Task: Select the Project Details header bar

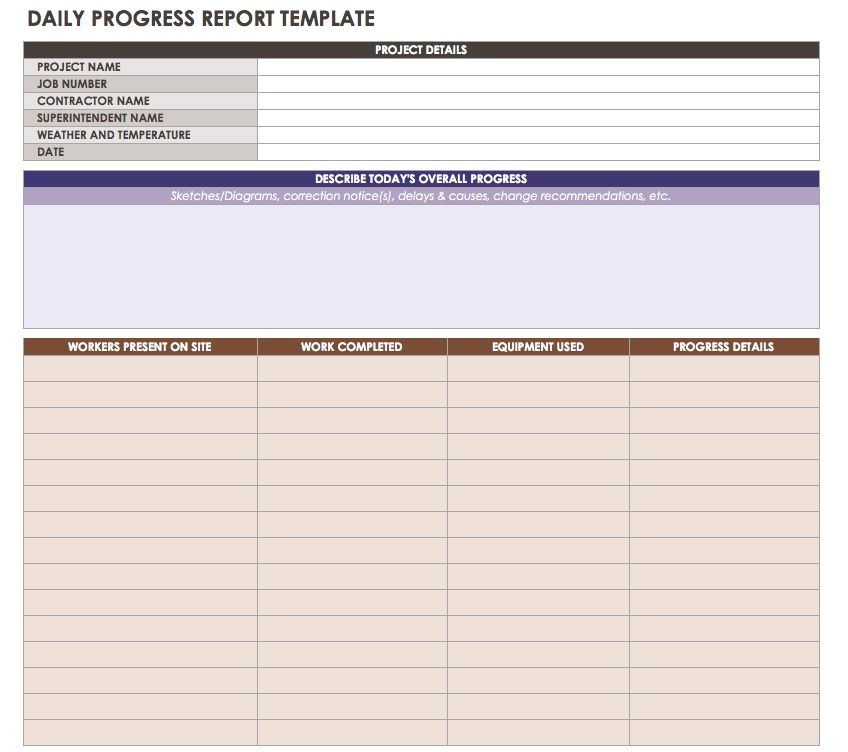Action: (x=420, y=50)
